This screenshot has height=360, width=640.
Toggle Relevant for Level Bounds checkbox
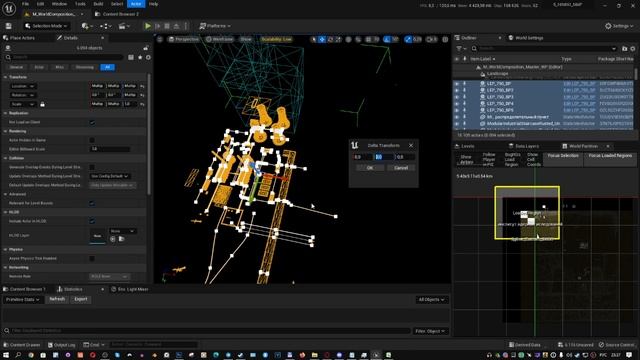92,203
